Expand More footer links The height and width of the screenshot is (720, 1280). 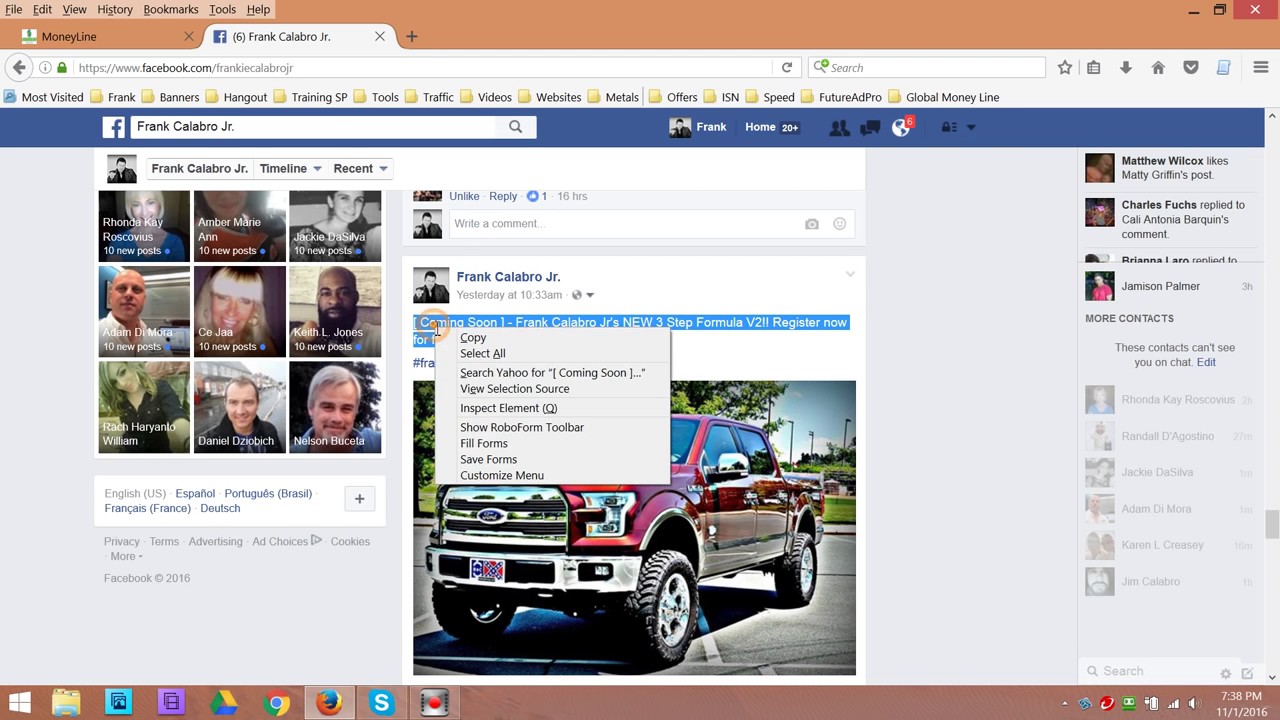pyautogui.click(x=126, y=556)
